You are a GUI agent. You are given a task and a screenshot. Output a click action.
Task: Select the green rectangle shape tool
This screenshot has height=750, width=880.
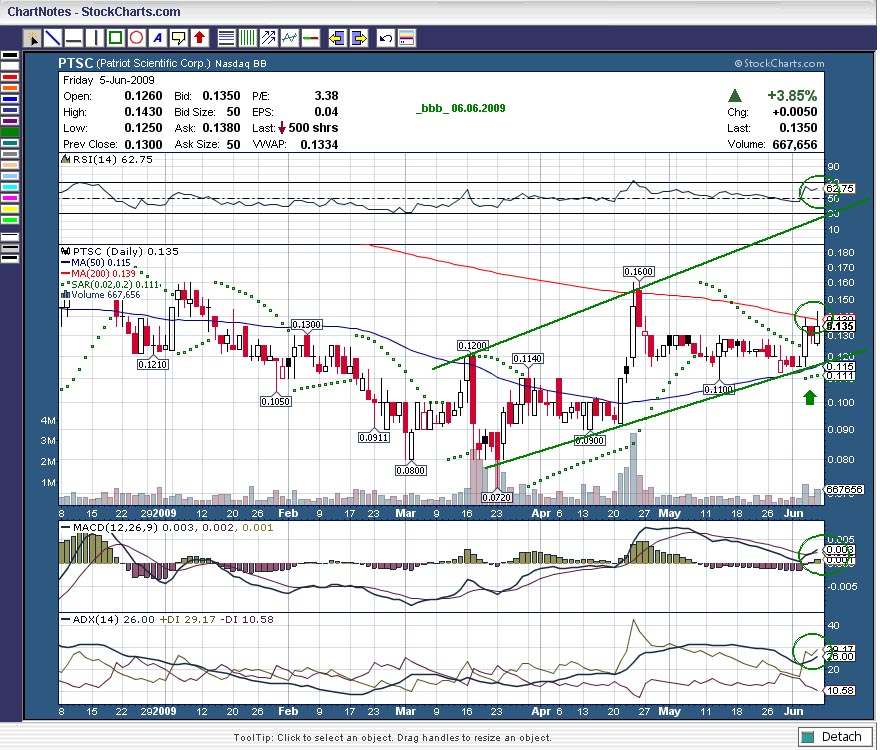[x=116, y=38]
